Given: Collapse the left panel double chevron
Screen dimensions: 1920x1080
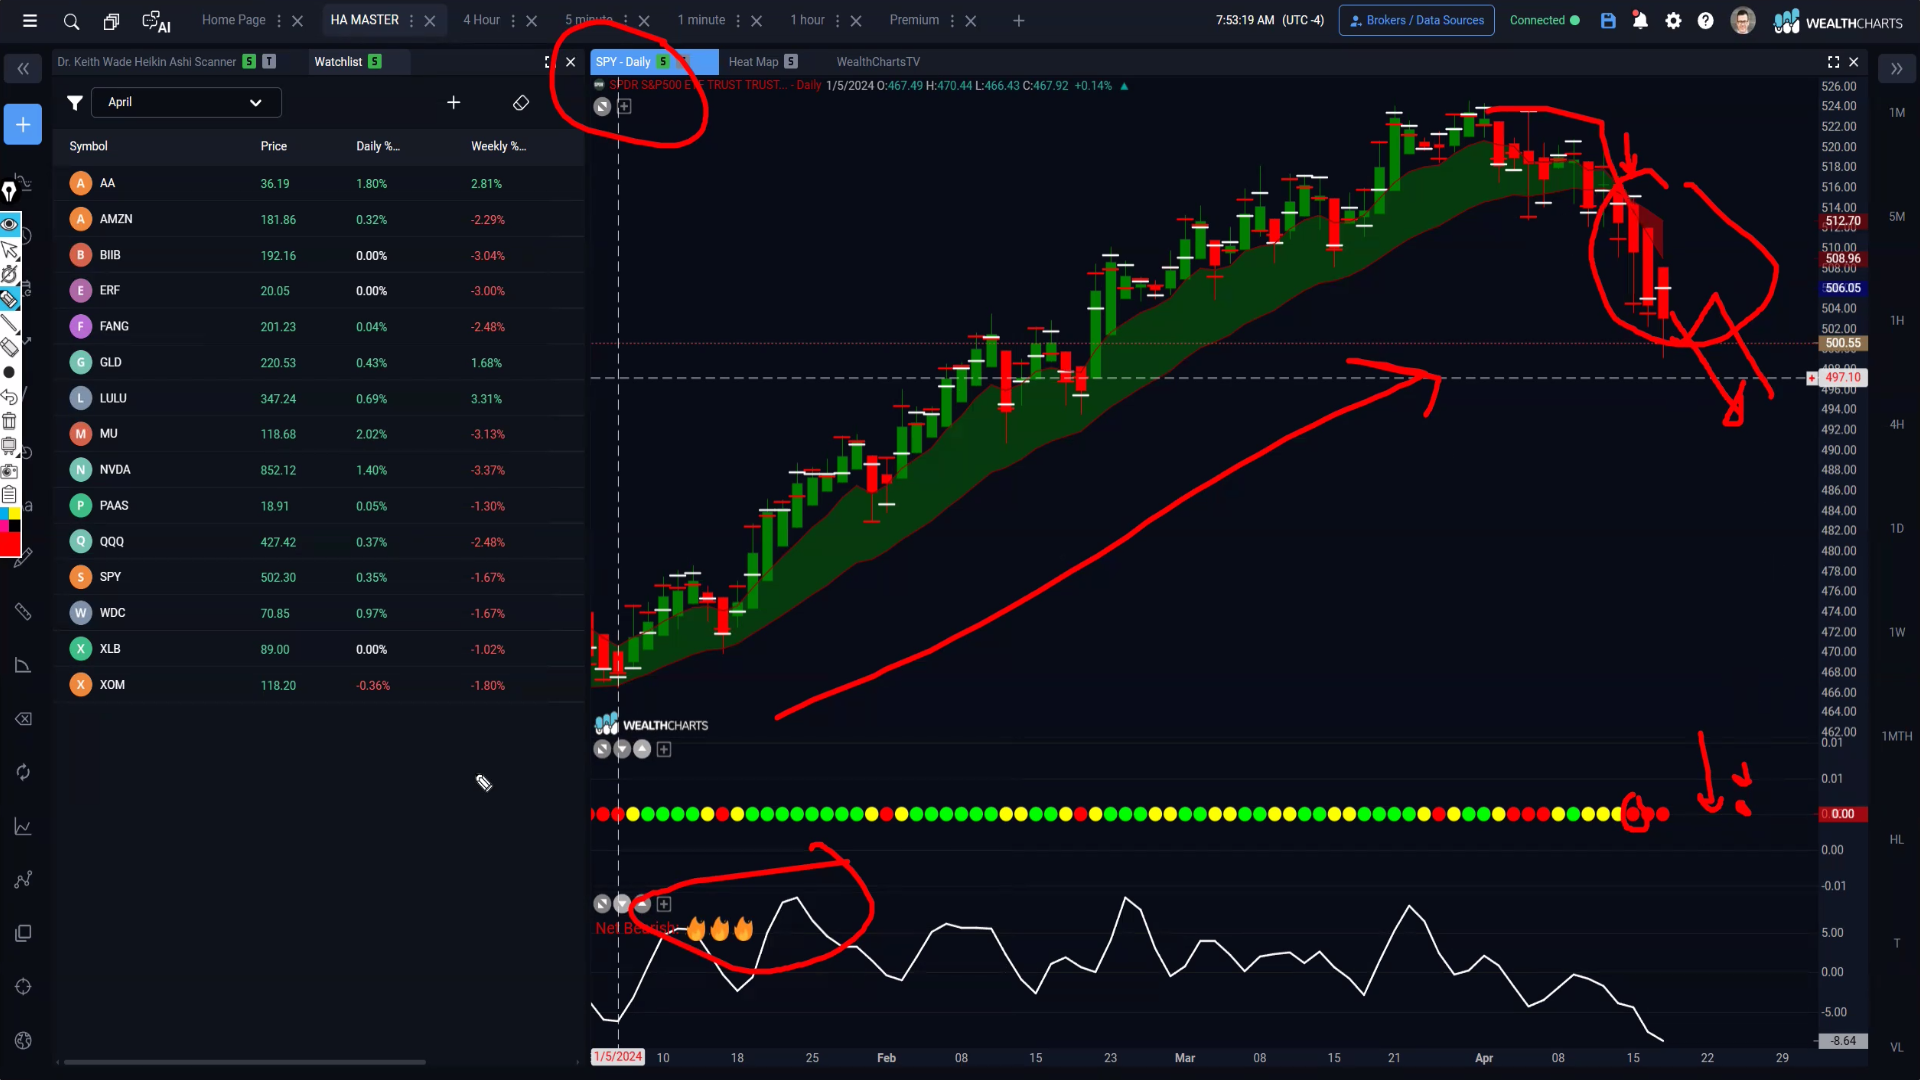Looking at the screenshot, I should pos(23,69).
